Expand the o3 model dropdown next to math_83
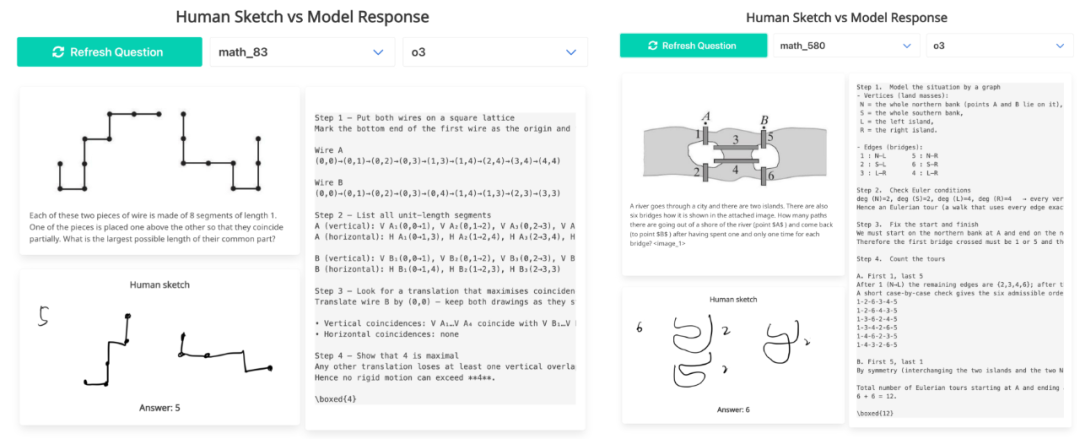 (x=494, y=52)
